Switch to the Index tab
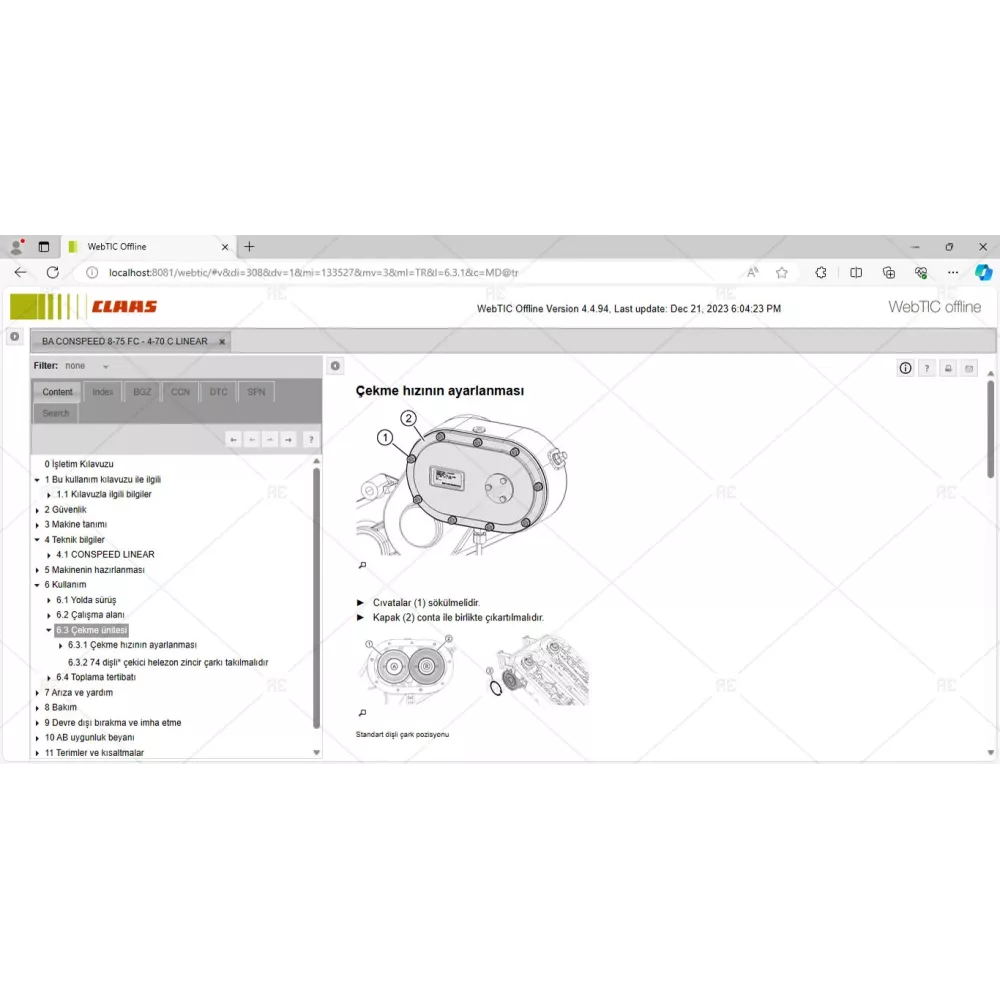This screenshot has width=1000, height=1000. (x=102, y=392)
